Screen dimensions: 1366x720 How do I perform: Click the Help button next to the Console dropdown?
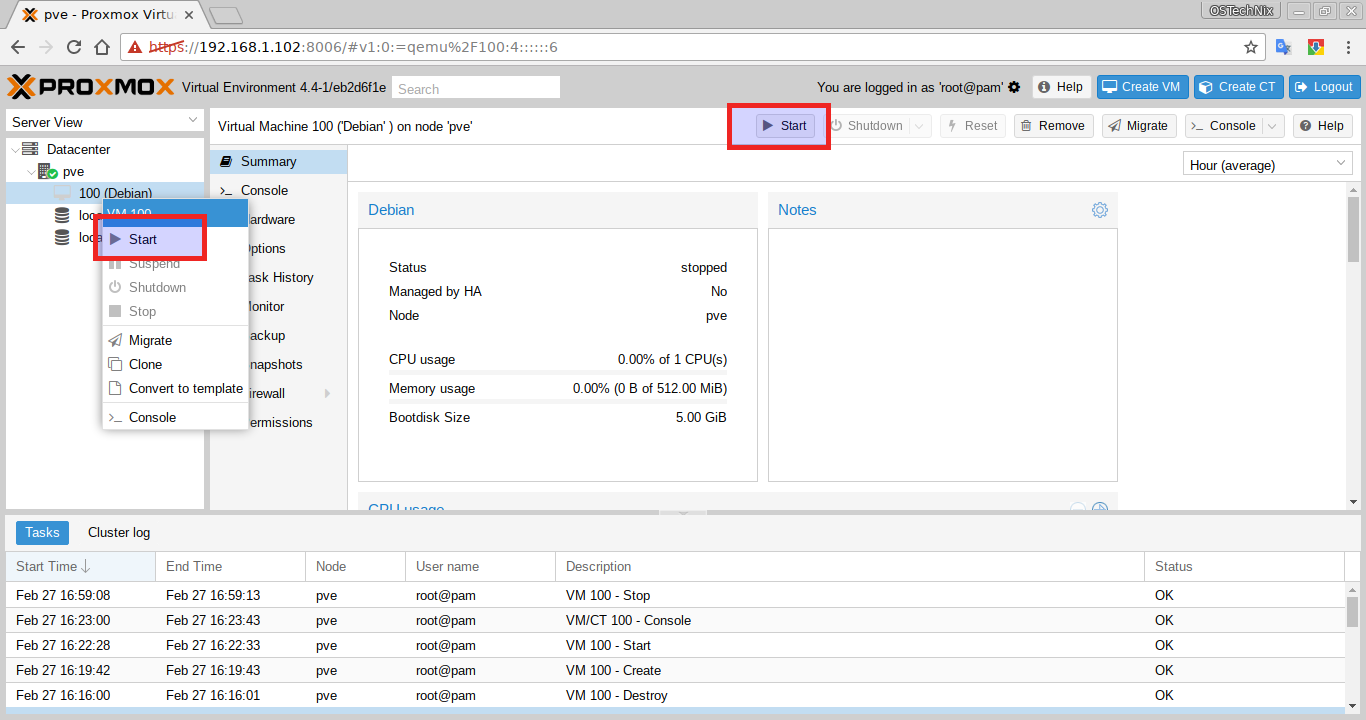(x=1322, y=126)
